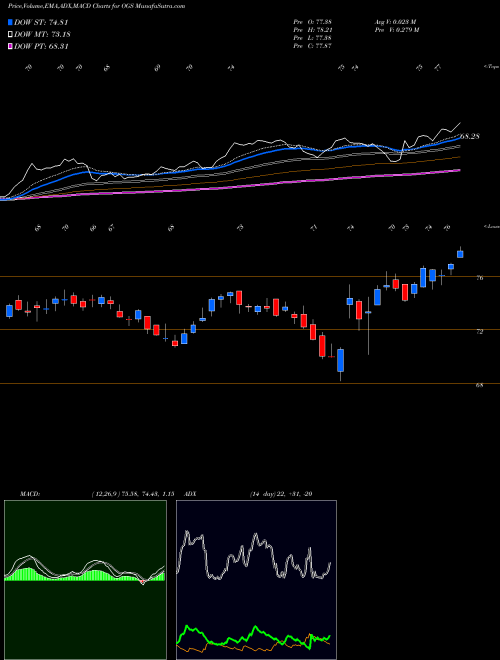Click the ADX panel title
This screenshot has height=660, width=500.
coord(191,494)
